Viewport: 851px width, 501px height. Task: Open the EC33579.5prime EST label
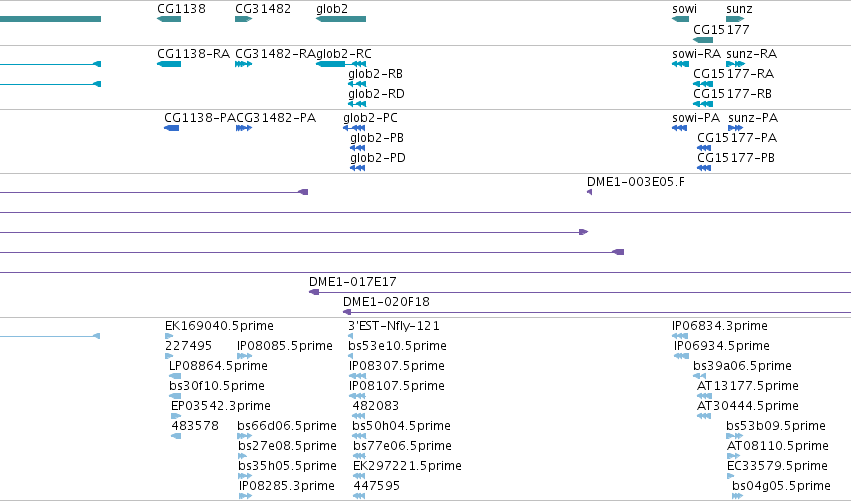pyautogui.click(x=778, y=466)
